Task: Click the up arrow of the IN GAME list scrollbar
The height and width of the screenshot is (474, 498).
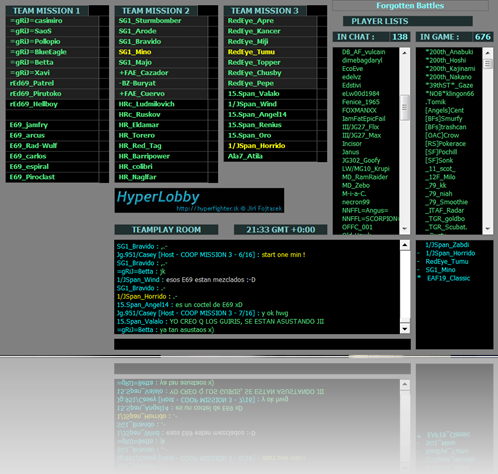Action: [488, 53]
